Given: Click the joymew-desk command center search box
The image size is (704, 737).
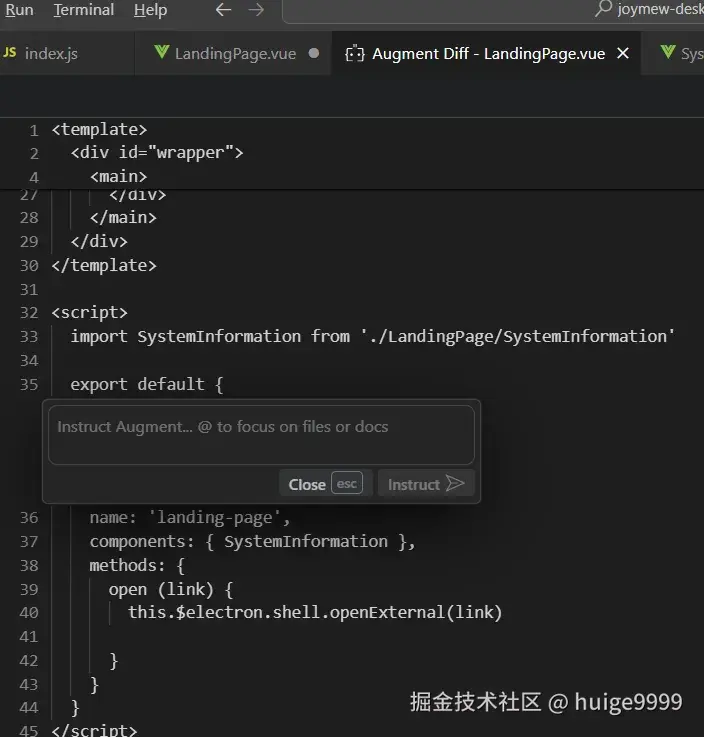Looking at the screenshot, I should click(x=493, y=10).
